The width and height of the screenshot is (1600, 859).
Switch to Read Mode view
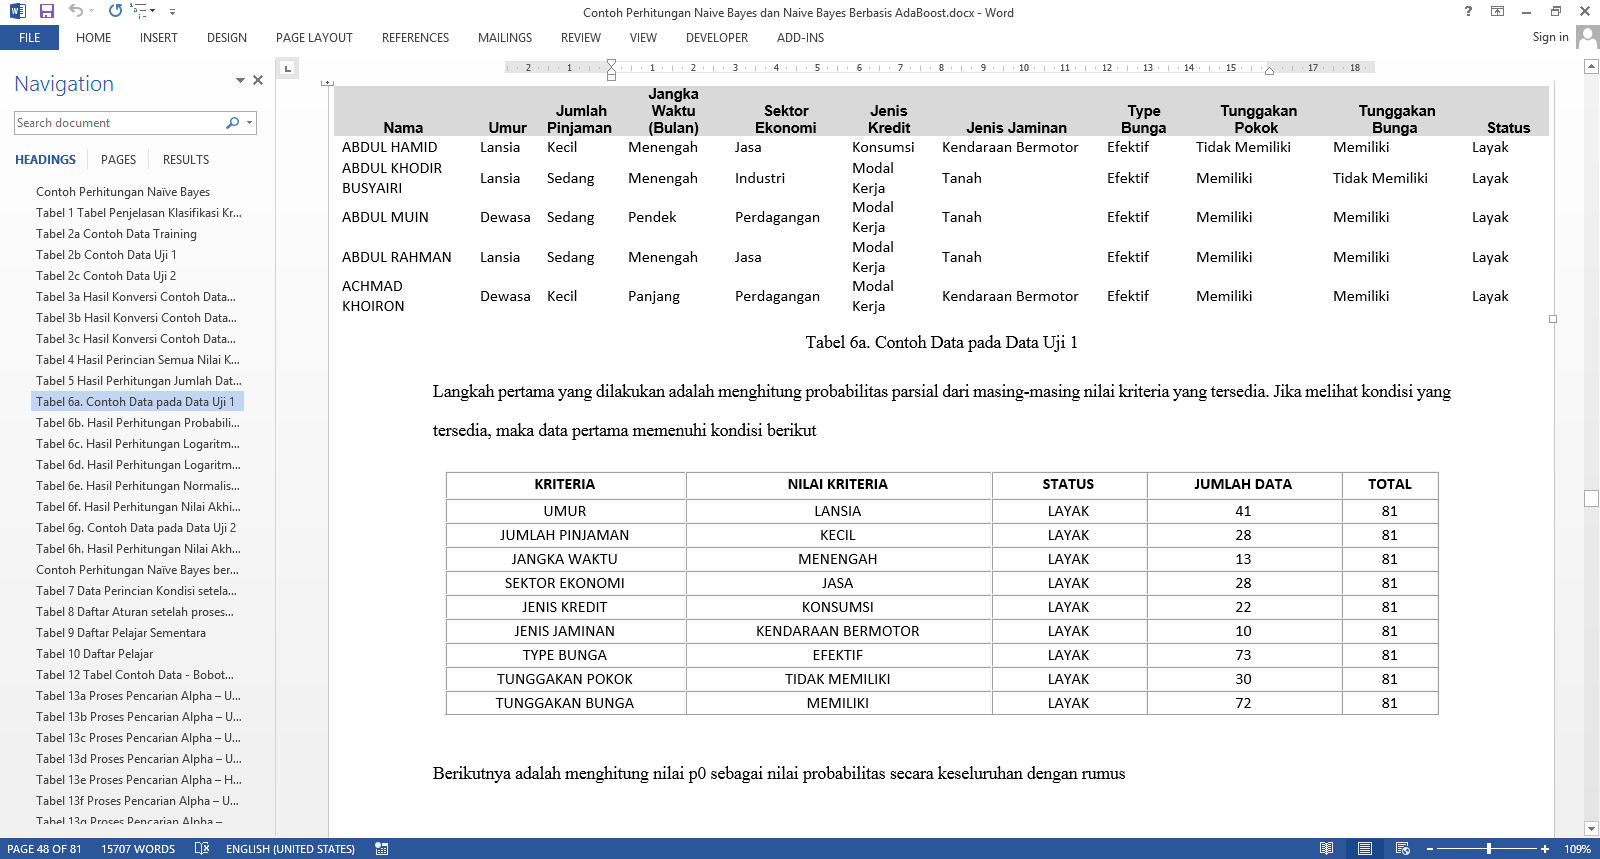(x=1326, y=848)
